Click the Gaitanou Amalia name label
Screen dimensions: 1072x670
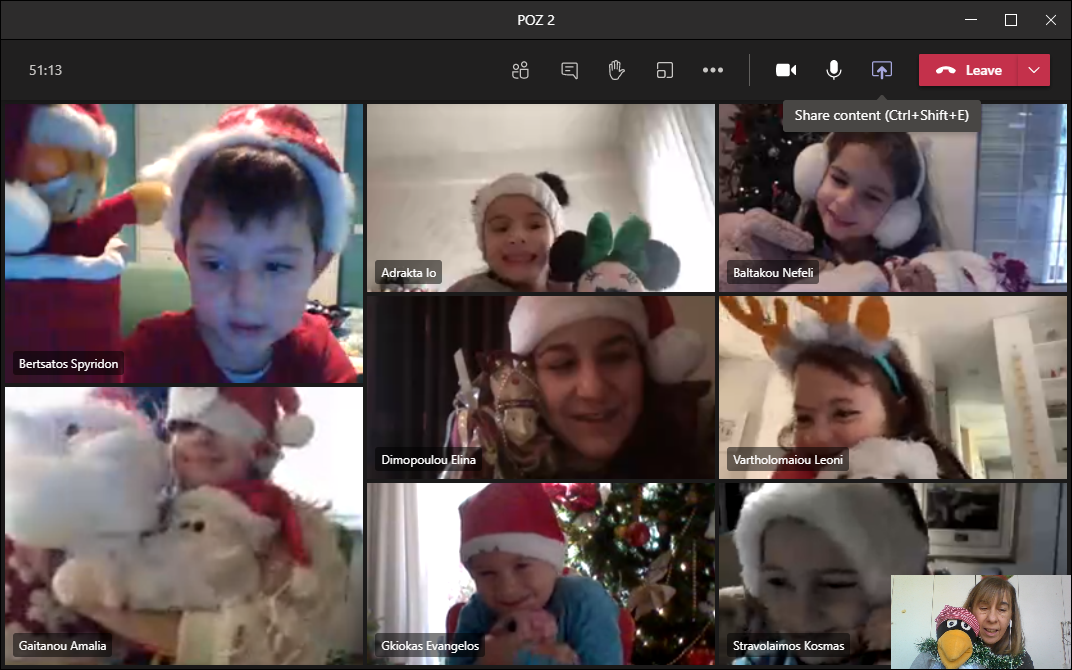click(x=62, y=645)
